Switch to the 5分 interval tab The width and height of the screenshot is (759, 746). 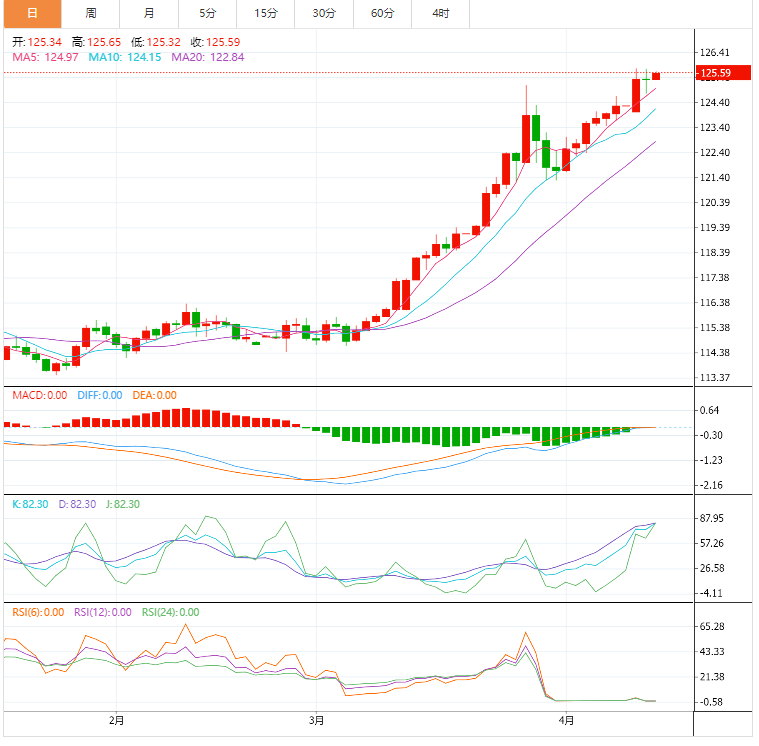207,13
